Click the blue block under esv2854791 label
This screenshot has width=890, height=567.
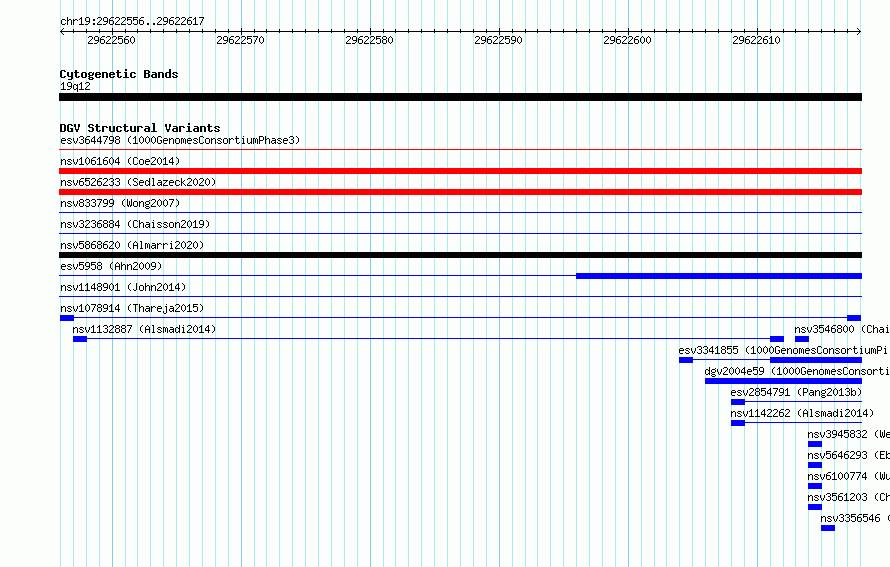point(737,402)
